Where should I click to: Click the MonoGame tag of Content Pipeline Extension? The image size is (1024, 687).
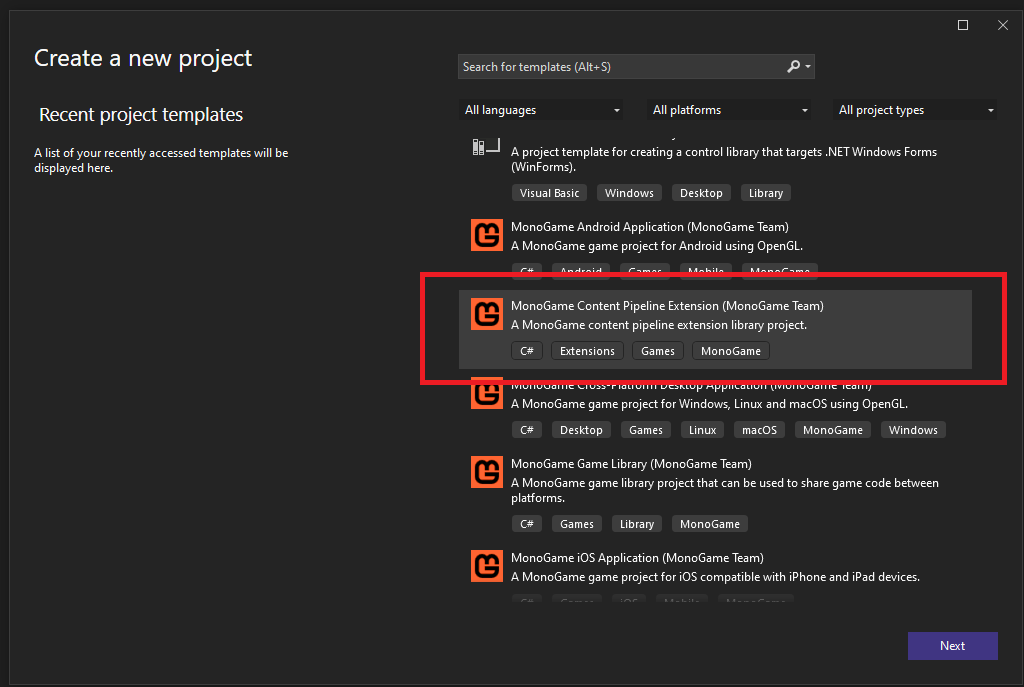coord(731,351)
